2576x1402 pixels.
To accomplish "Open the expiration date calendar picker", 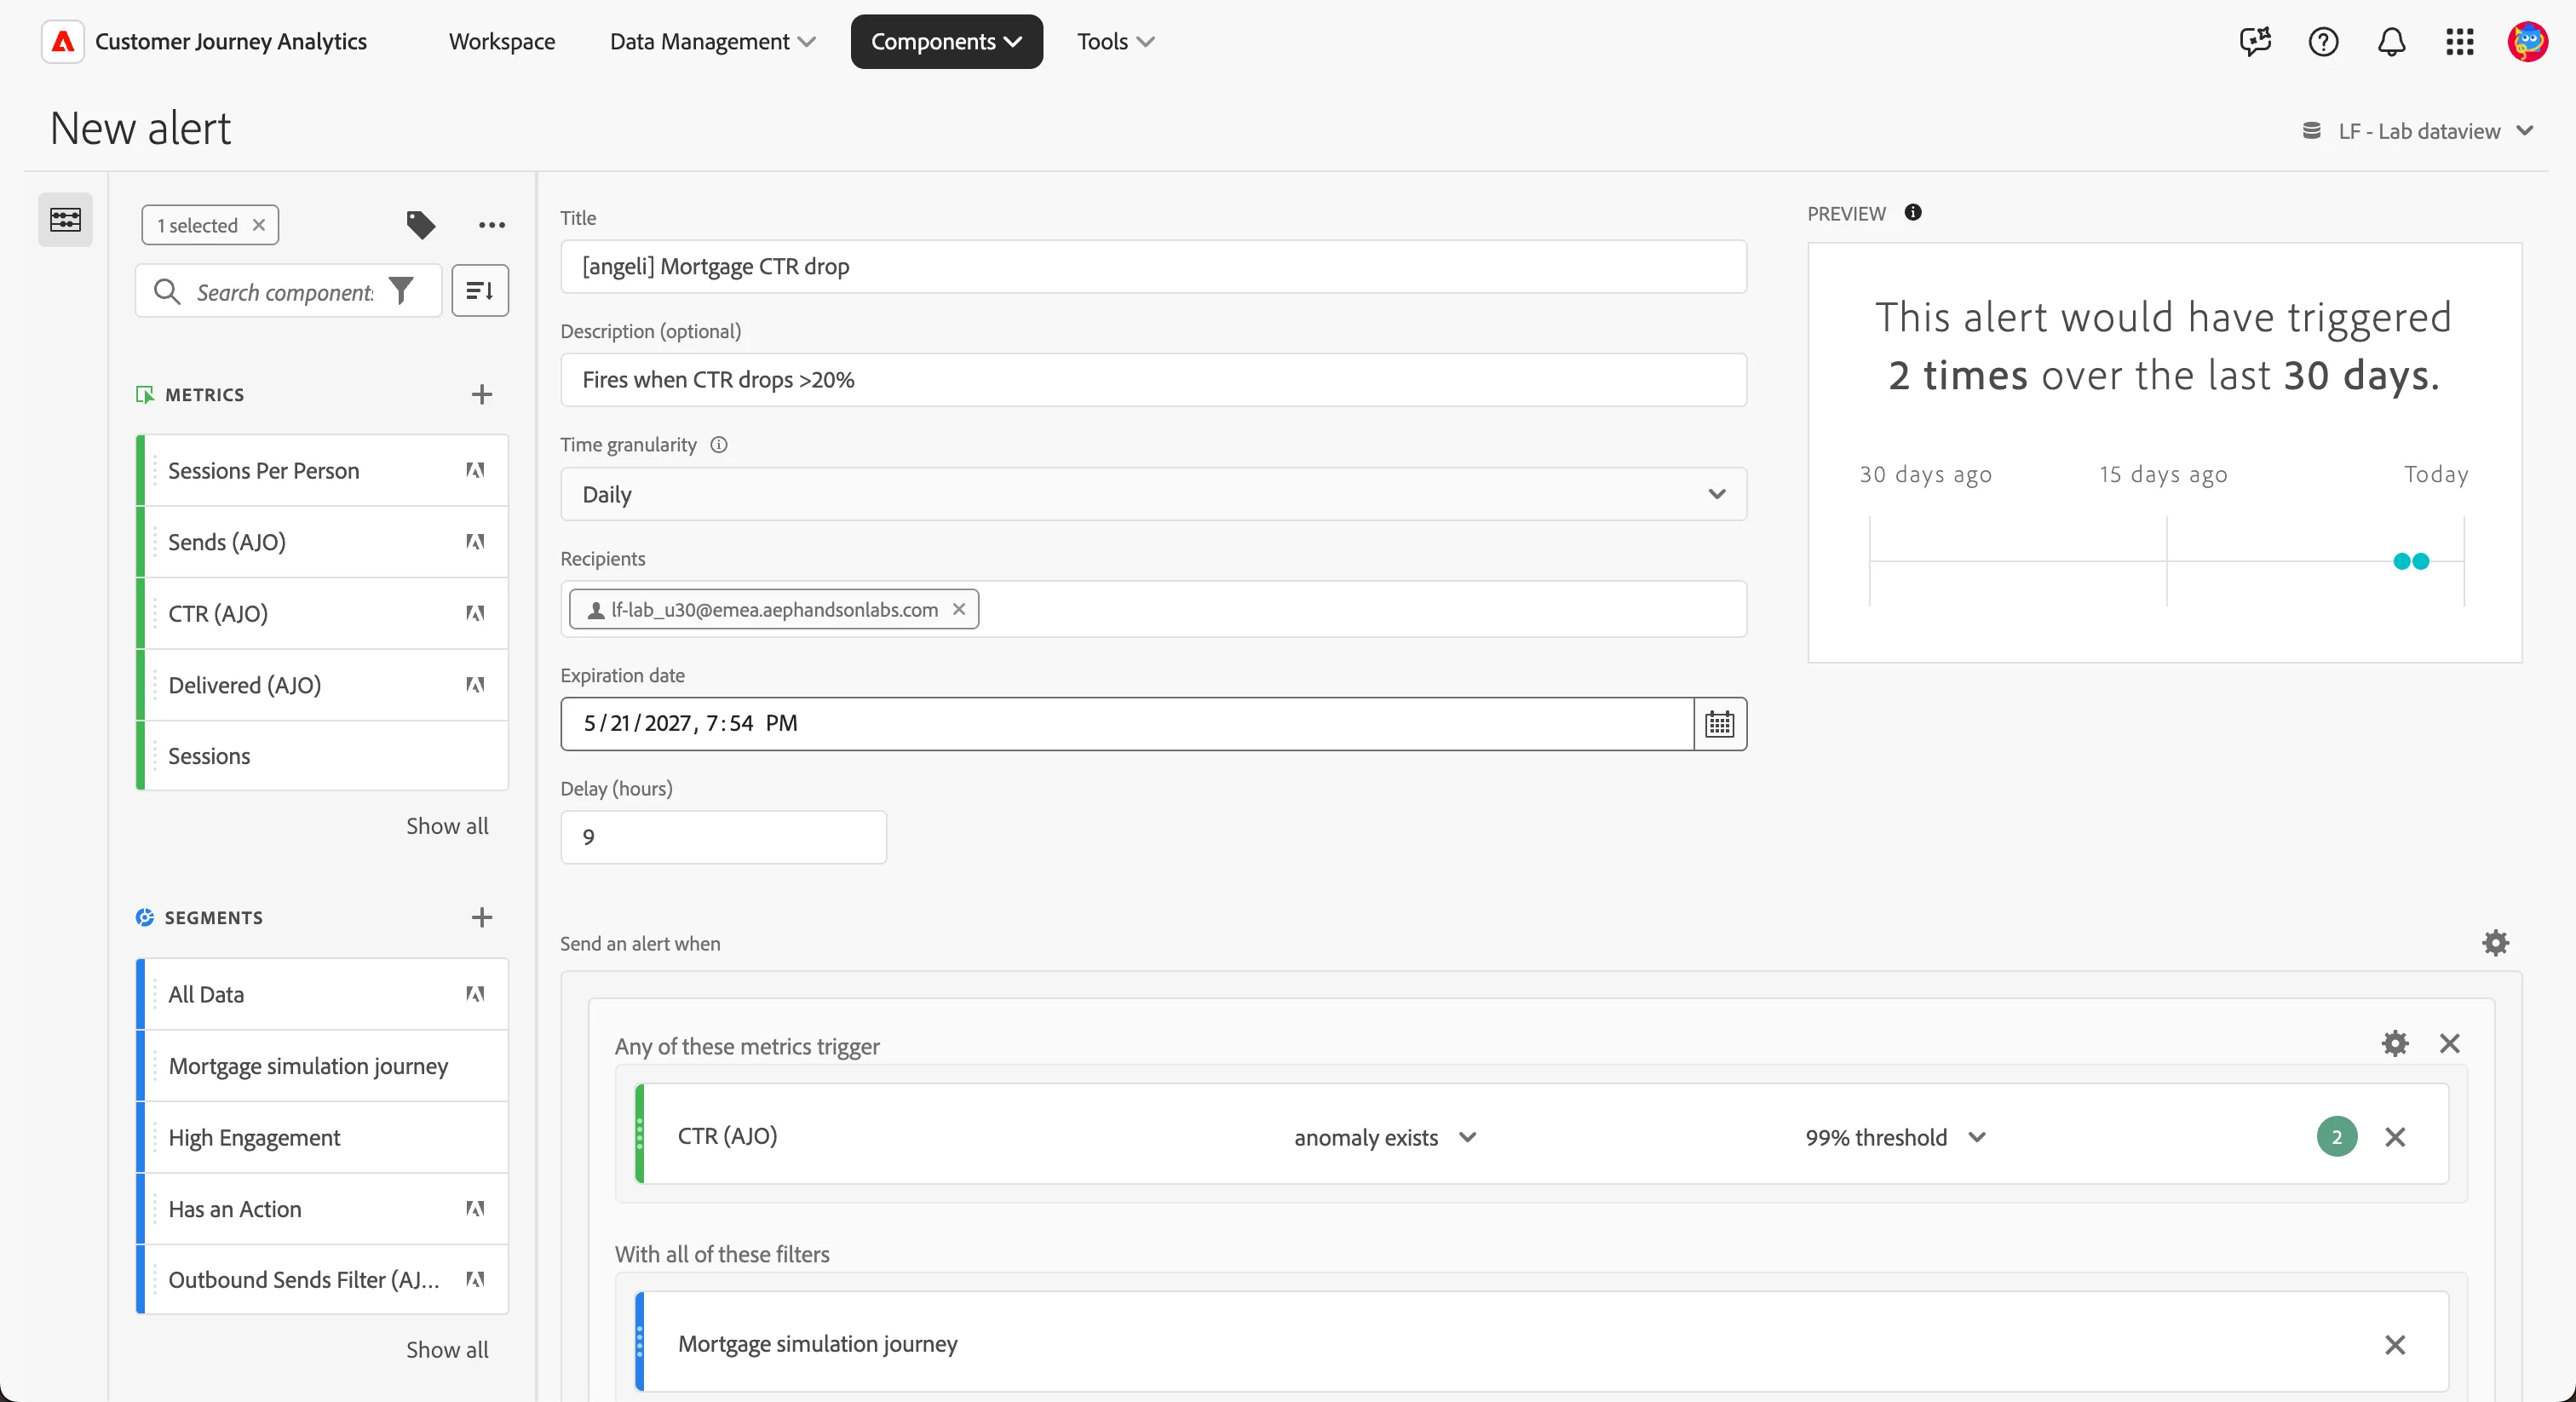I will click(x=1719, y=723).
